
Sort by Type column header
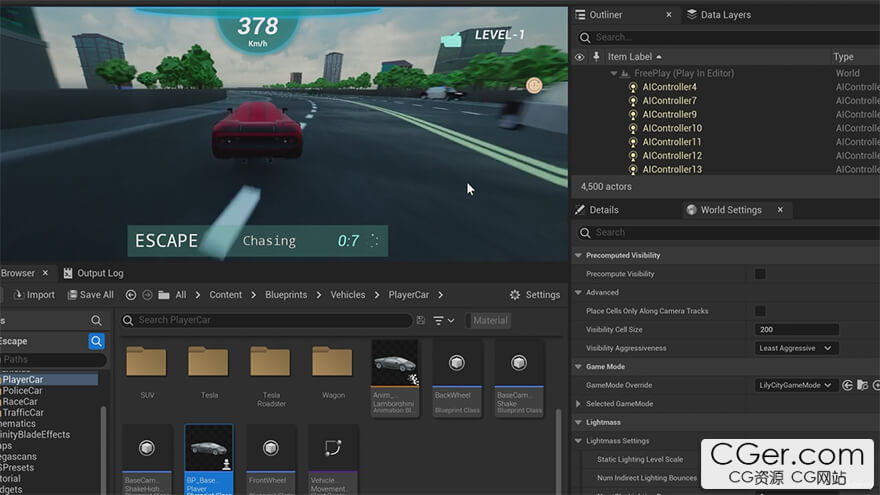(x=843, y=57)
